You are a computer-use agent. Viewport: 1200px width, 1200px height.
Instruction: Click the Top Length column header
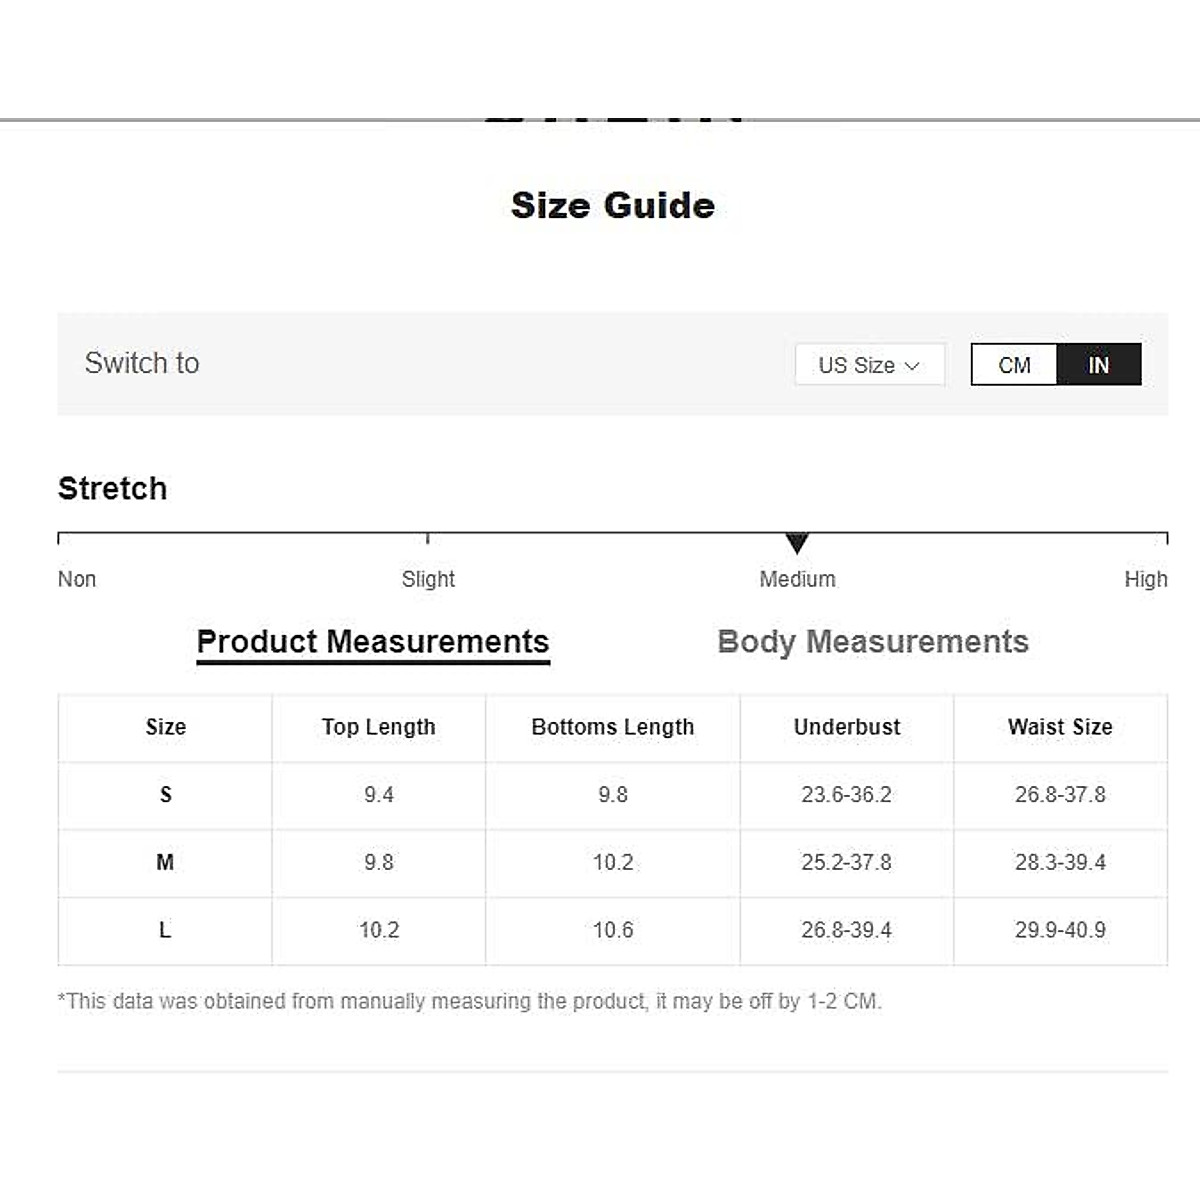[x=379, y=727]
